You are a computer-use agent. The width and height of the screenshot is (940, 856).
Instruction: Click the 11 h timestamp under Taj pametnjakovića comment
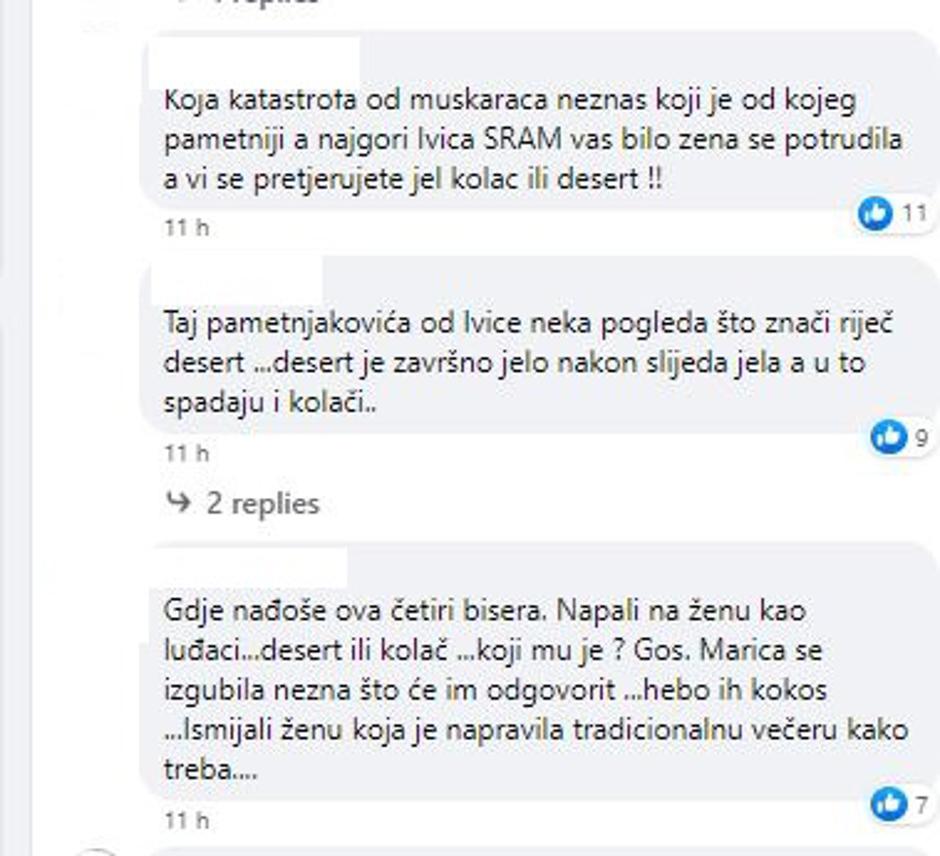coord(187,453)
